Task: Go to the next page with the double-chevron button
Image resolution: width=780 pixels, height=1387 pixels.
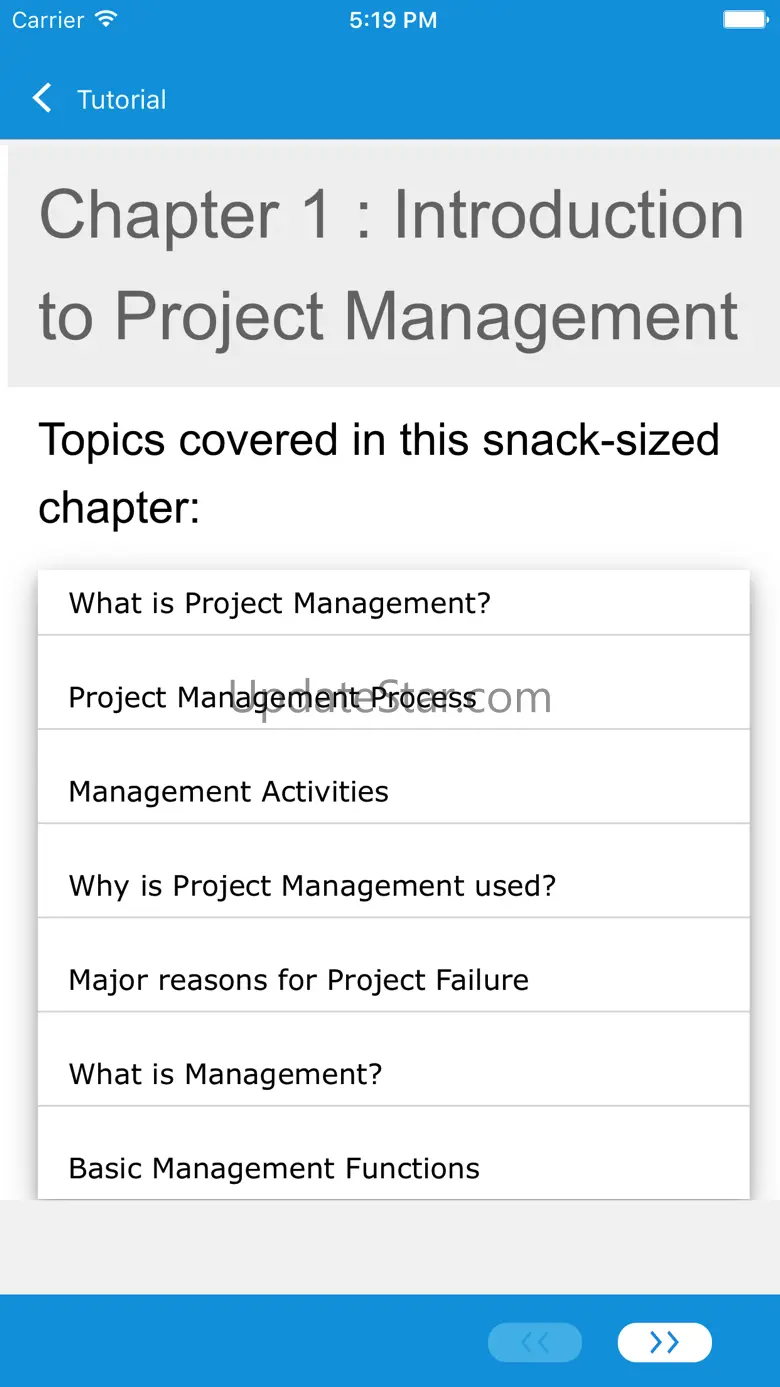Action: click(664, 1342)
